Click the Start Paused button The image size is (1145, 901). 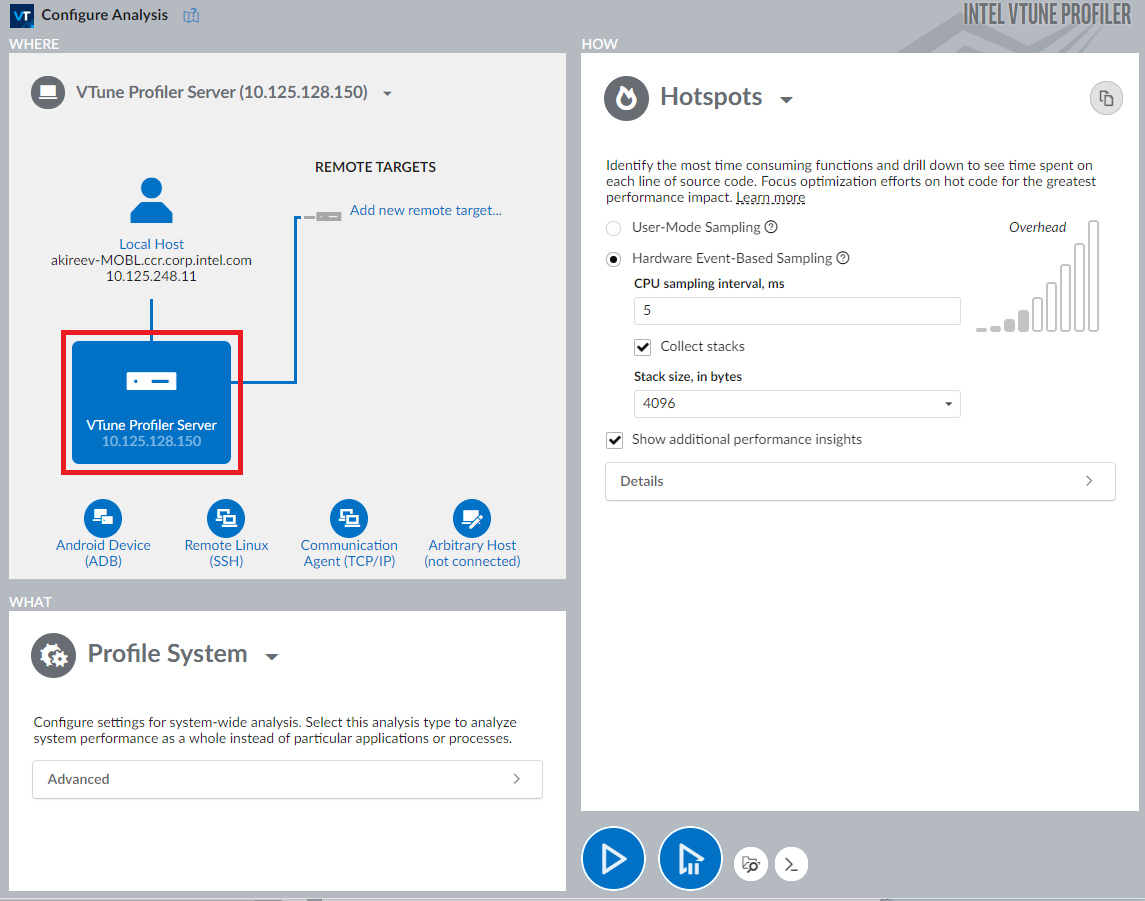[690, 859]
